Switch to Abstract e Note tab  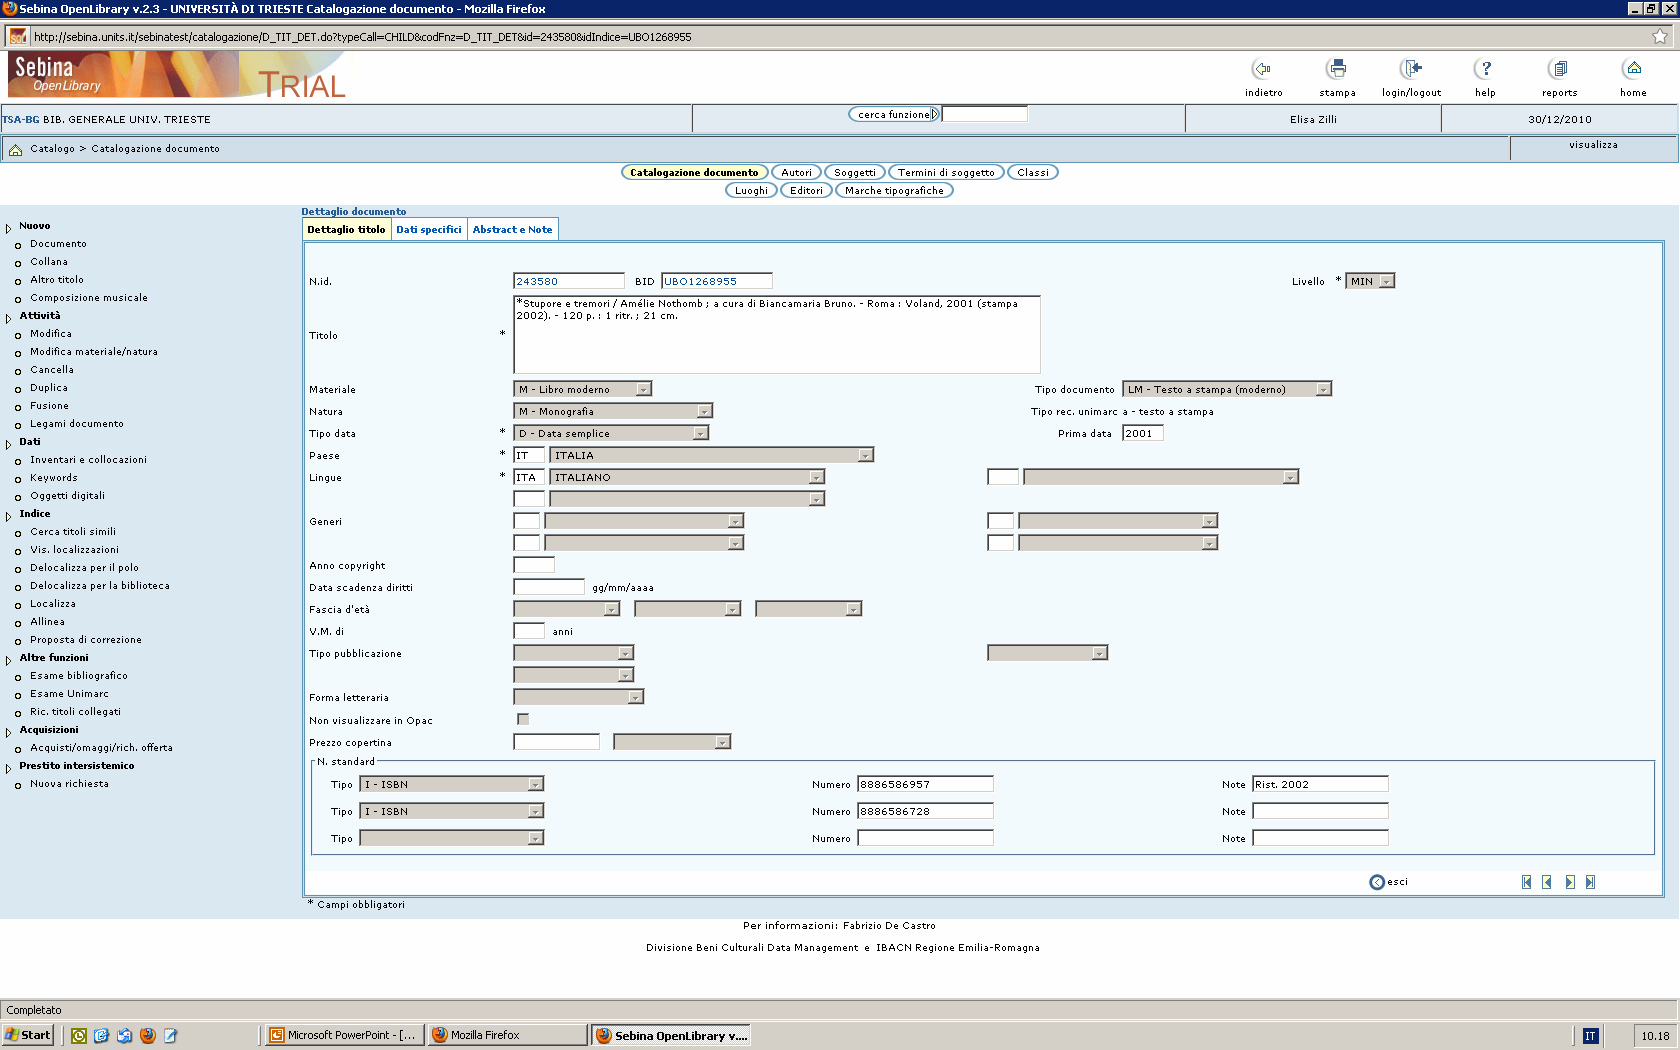(512, 229)
